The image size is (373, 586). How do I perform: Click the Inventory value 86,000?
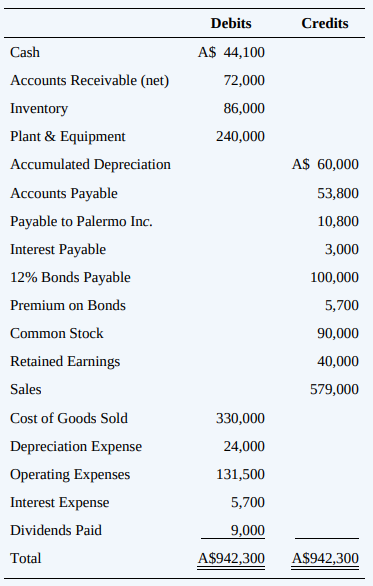click(x=244, y=108)
